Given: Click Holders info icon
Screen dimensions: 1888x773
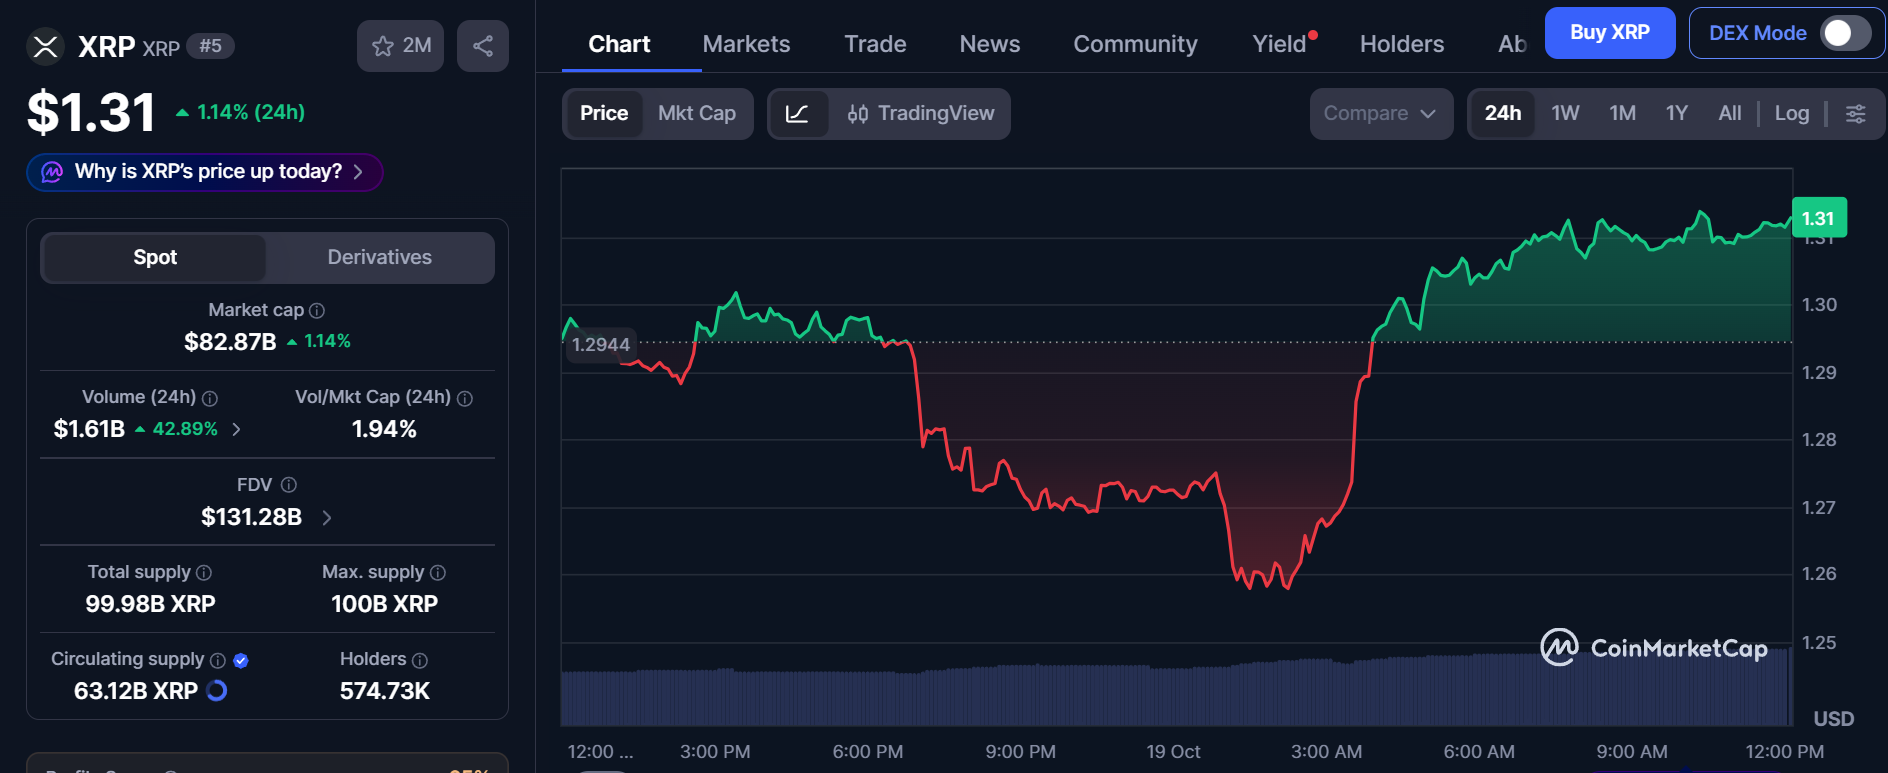Looking at the screenshot, I should pyautogui.click(x=420, y=660).
